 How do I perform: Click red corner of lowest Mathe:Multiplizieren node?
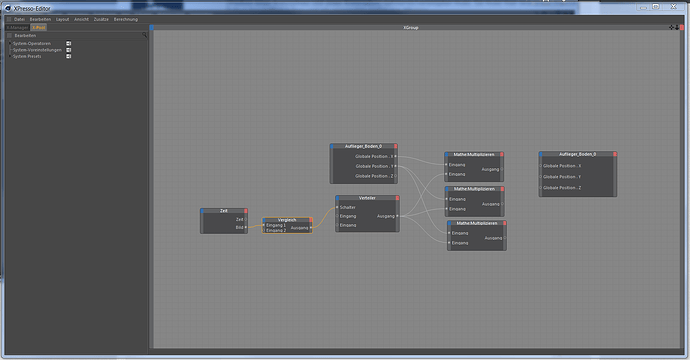(504, 223)
